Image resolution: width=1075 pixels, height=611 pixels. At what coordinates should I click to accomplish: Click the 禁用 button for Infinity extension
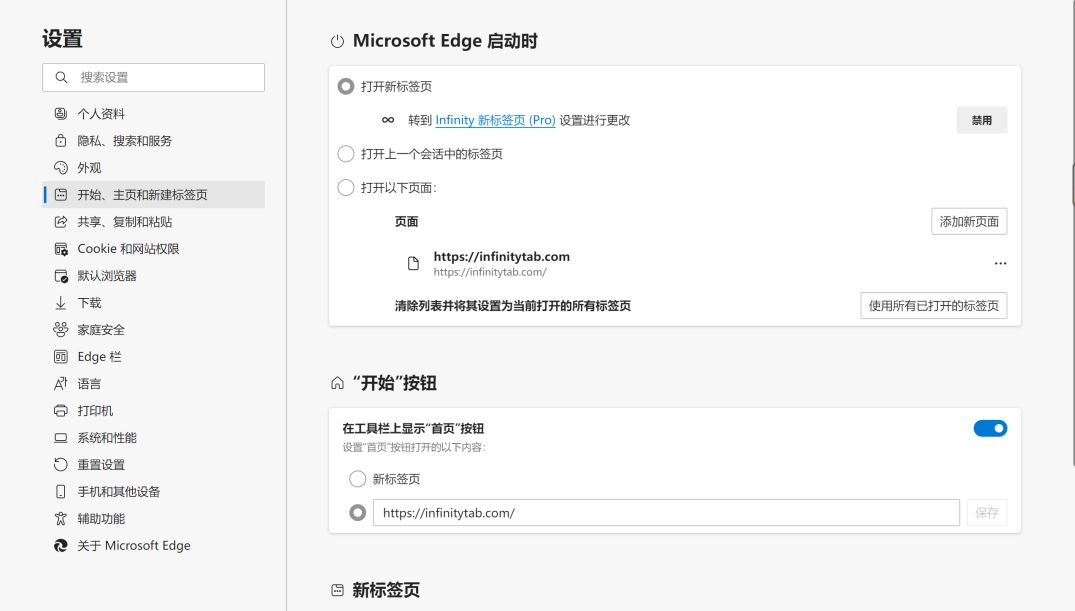point(982,120)
